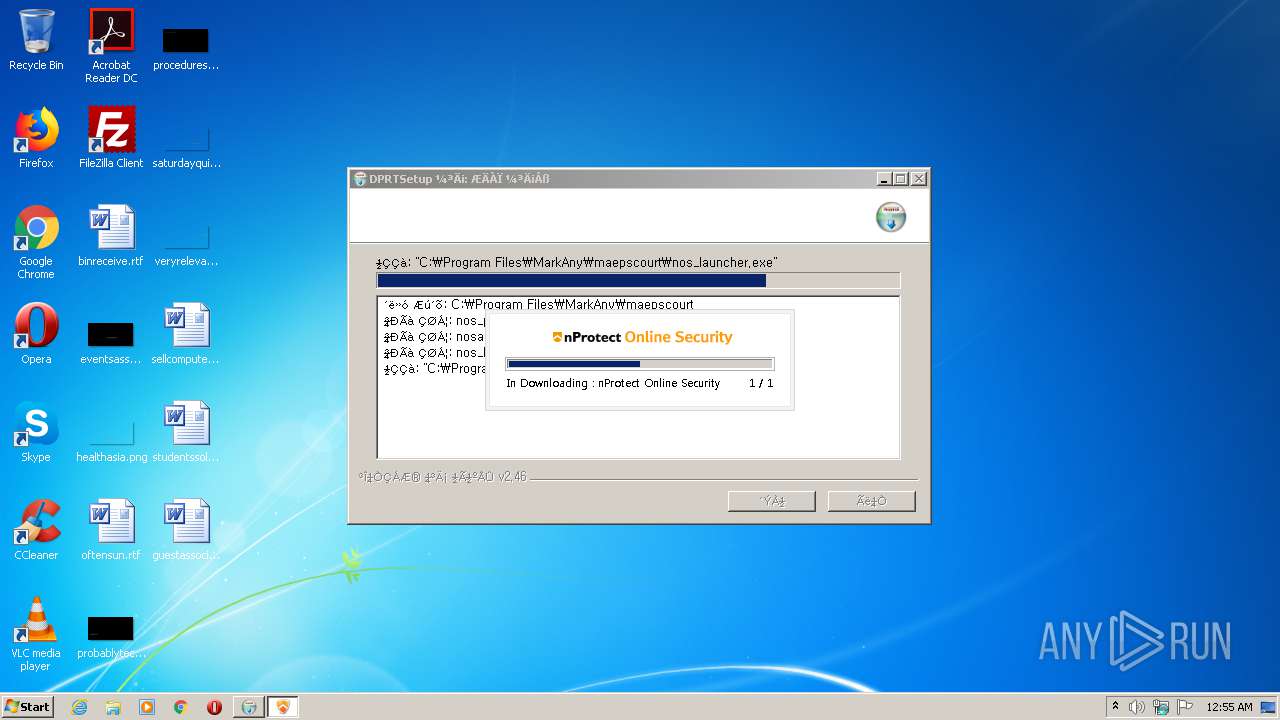Click the '1 / 1' download counter
Viewport: 1280px width, 720px height.
click(761, 383)
